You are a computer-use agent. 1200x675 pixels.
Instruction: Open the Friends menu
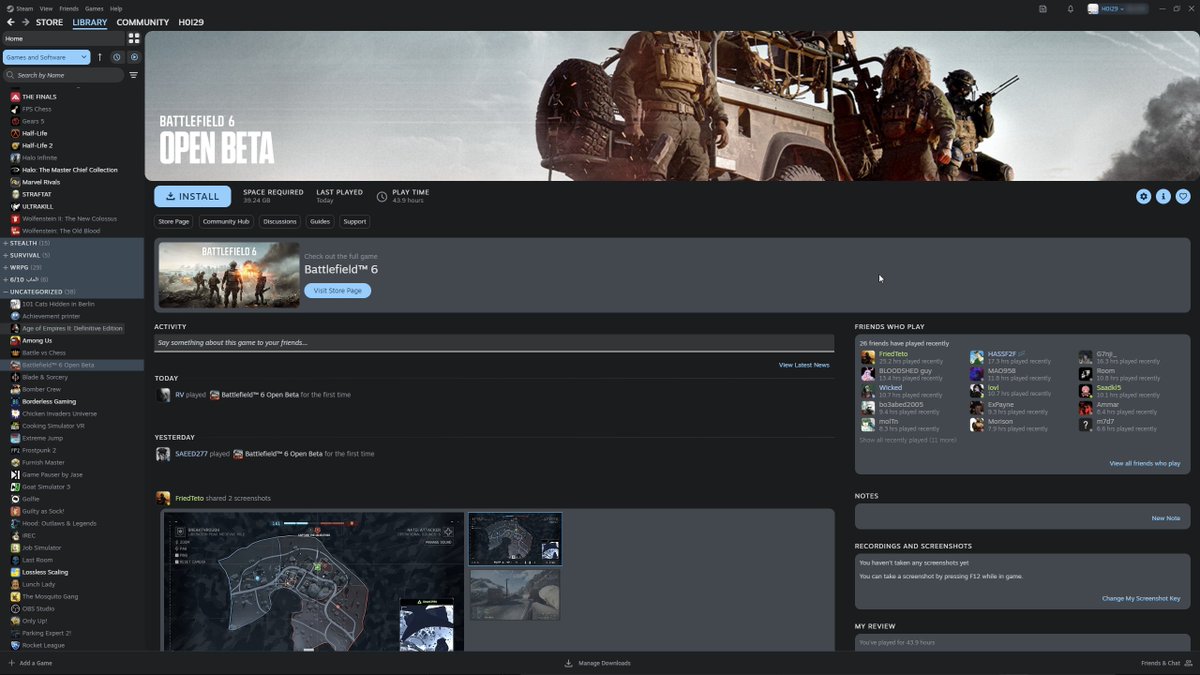[69, 8]
